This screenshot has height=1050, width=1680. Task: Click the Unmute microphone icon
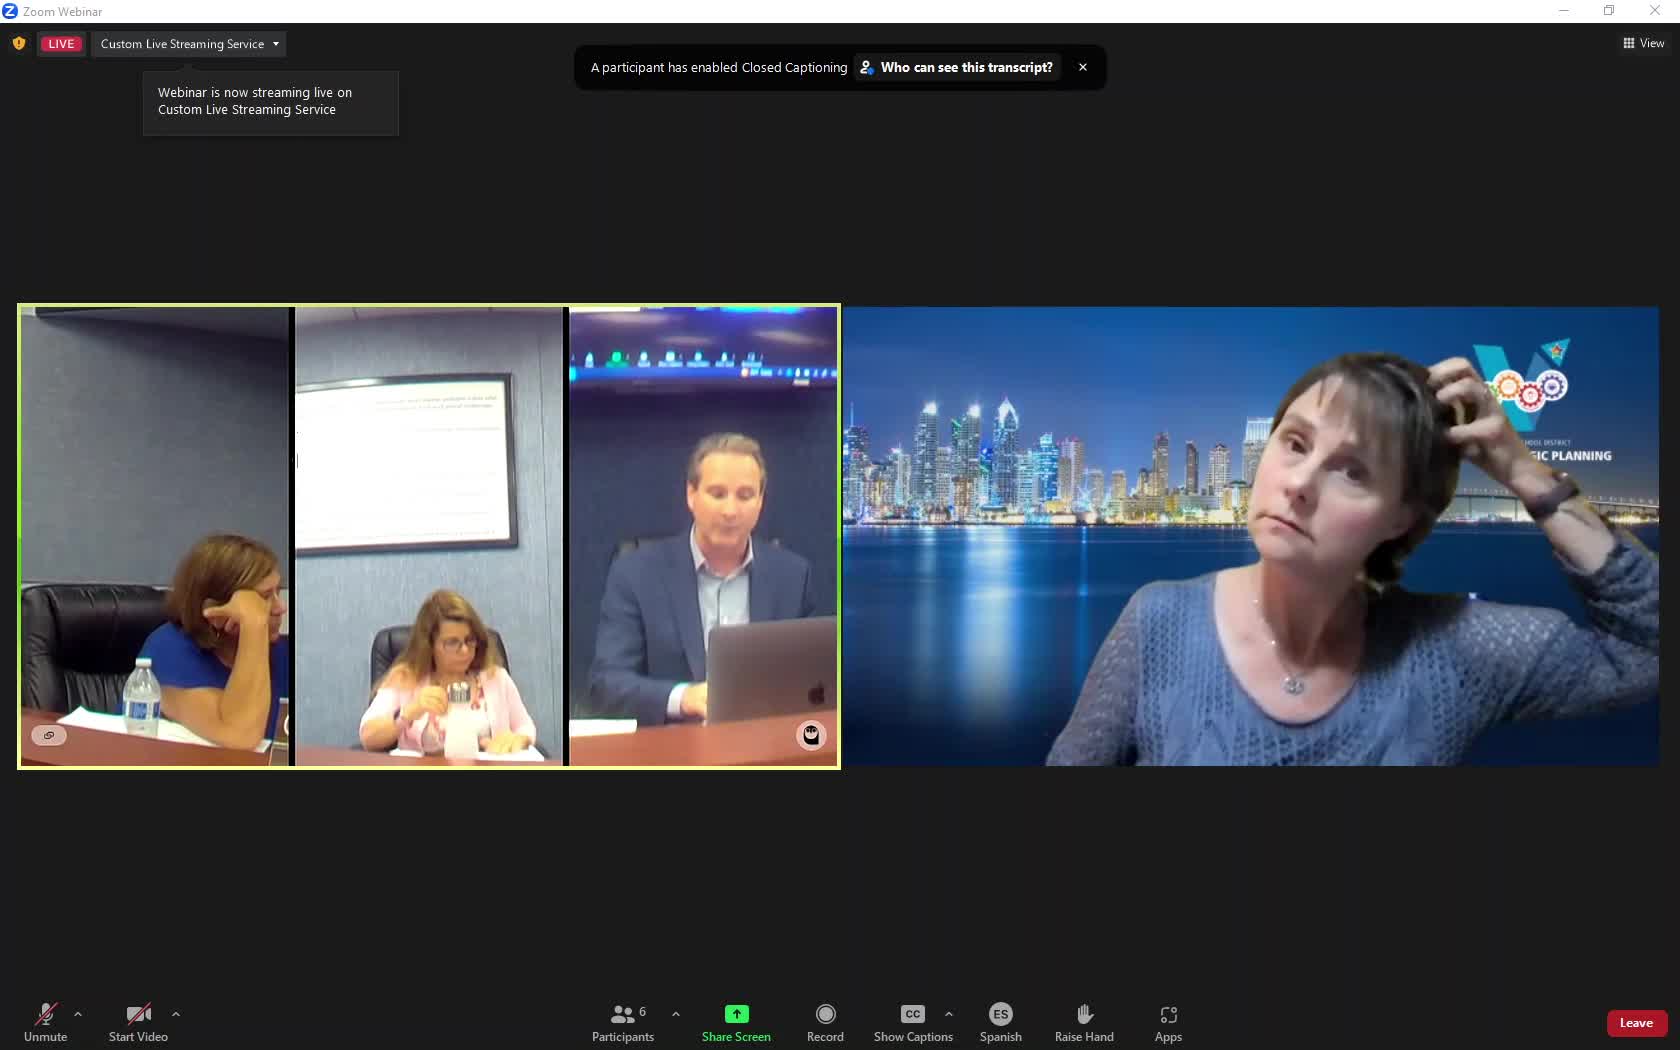point(45,1014)
